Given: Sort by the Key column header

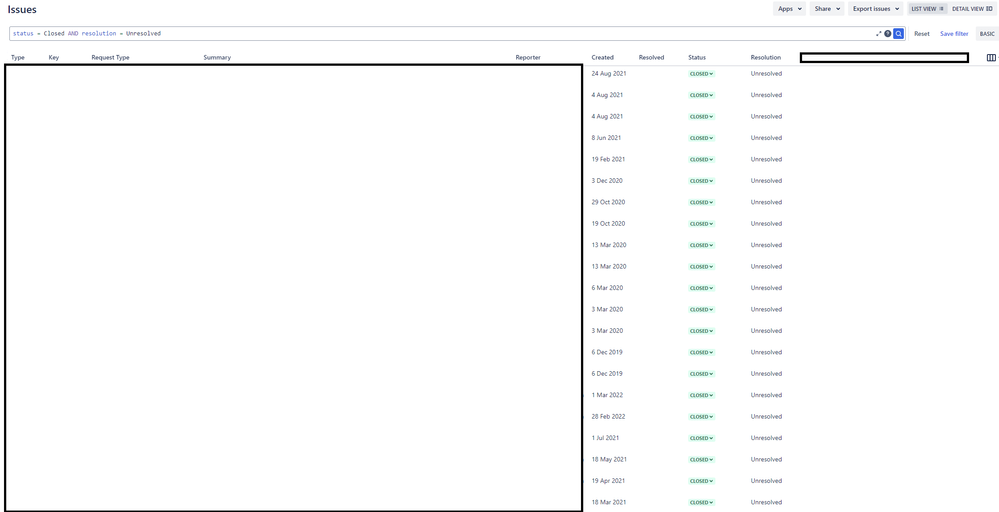Looking at the screenshot, I should [x=54, y=57].
